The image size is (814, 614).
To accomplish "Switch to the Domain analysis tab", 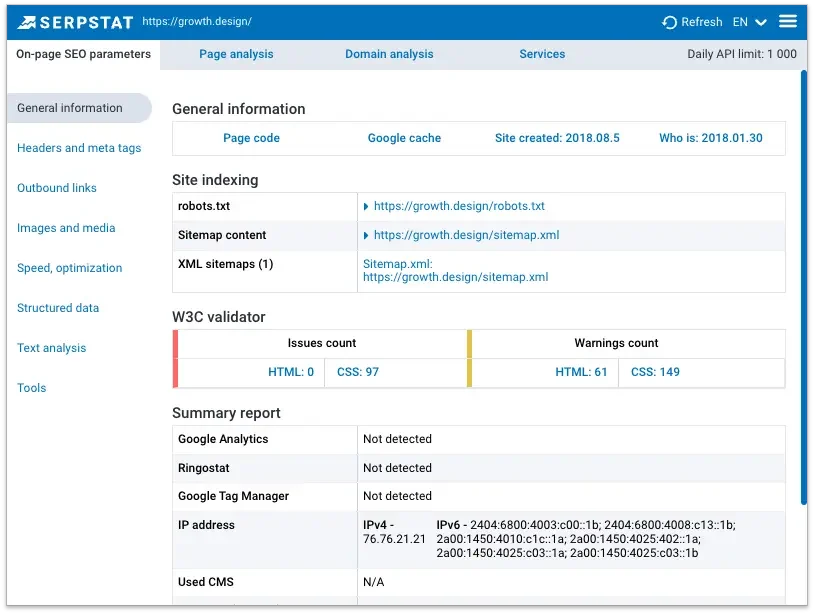I will click(x=389, y=54).
